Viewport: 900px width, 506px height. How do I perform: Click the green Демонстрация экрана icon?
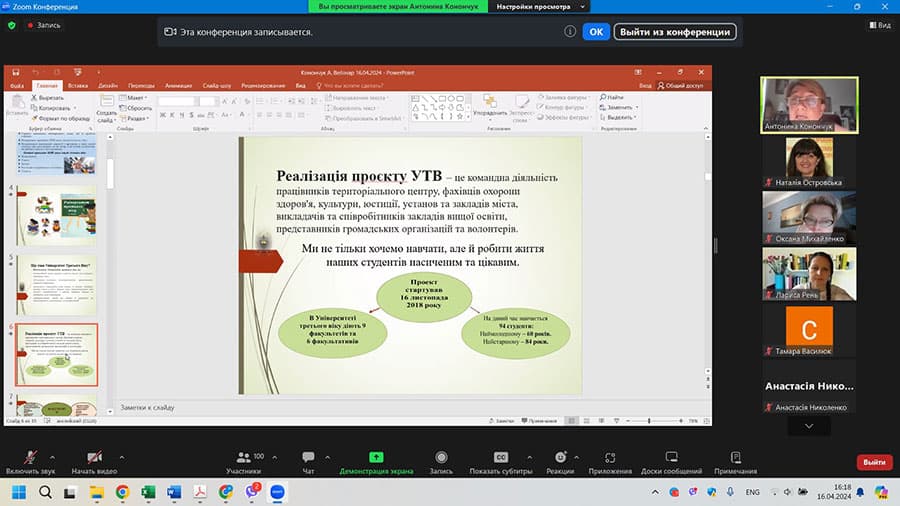coord(378,457)
